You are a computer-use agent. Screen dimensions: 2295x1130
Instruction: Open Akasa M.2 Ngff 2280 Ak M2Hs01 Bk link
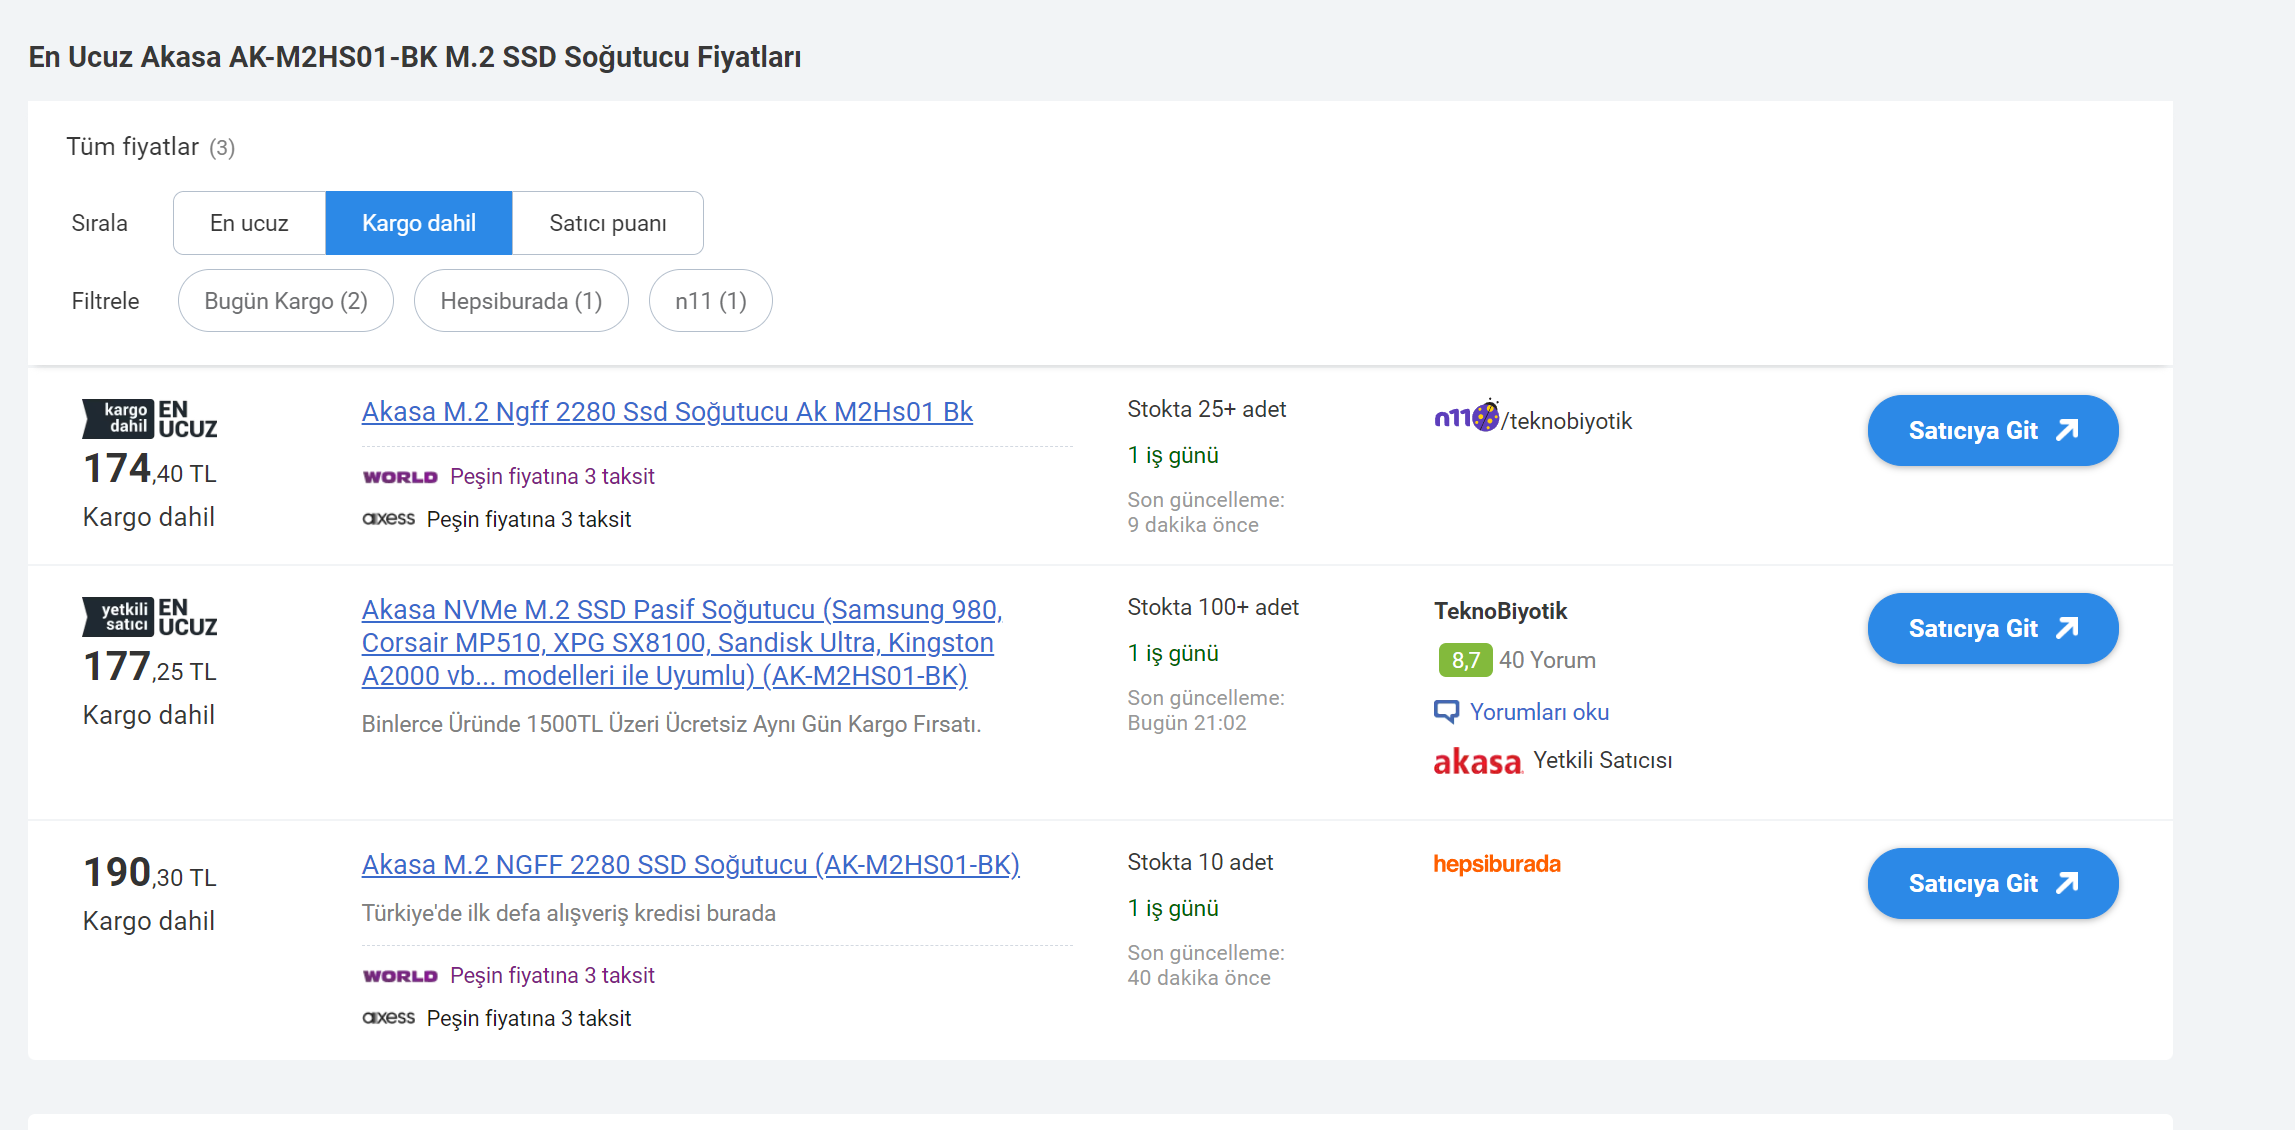coord(667,412)
